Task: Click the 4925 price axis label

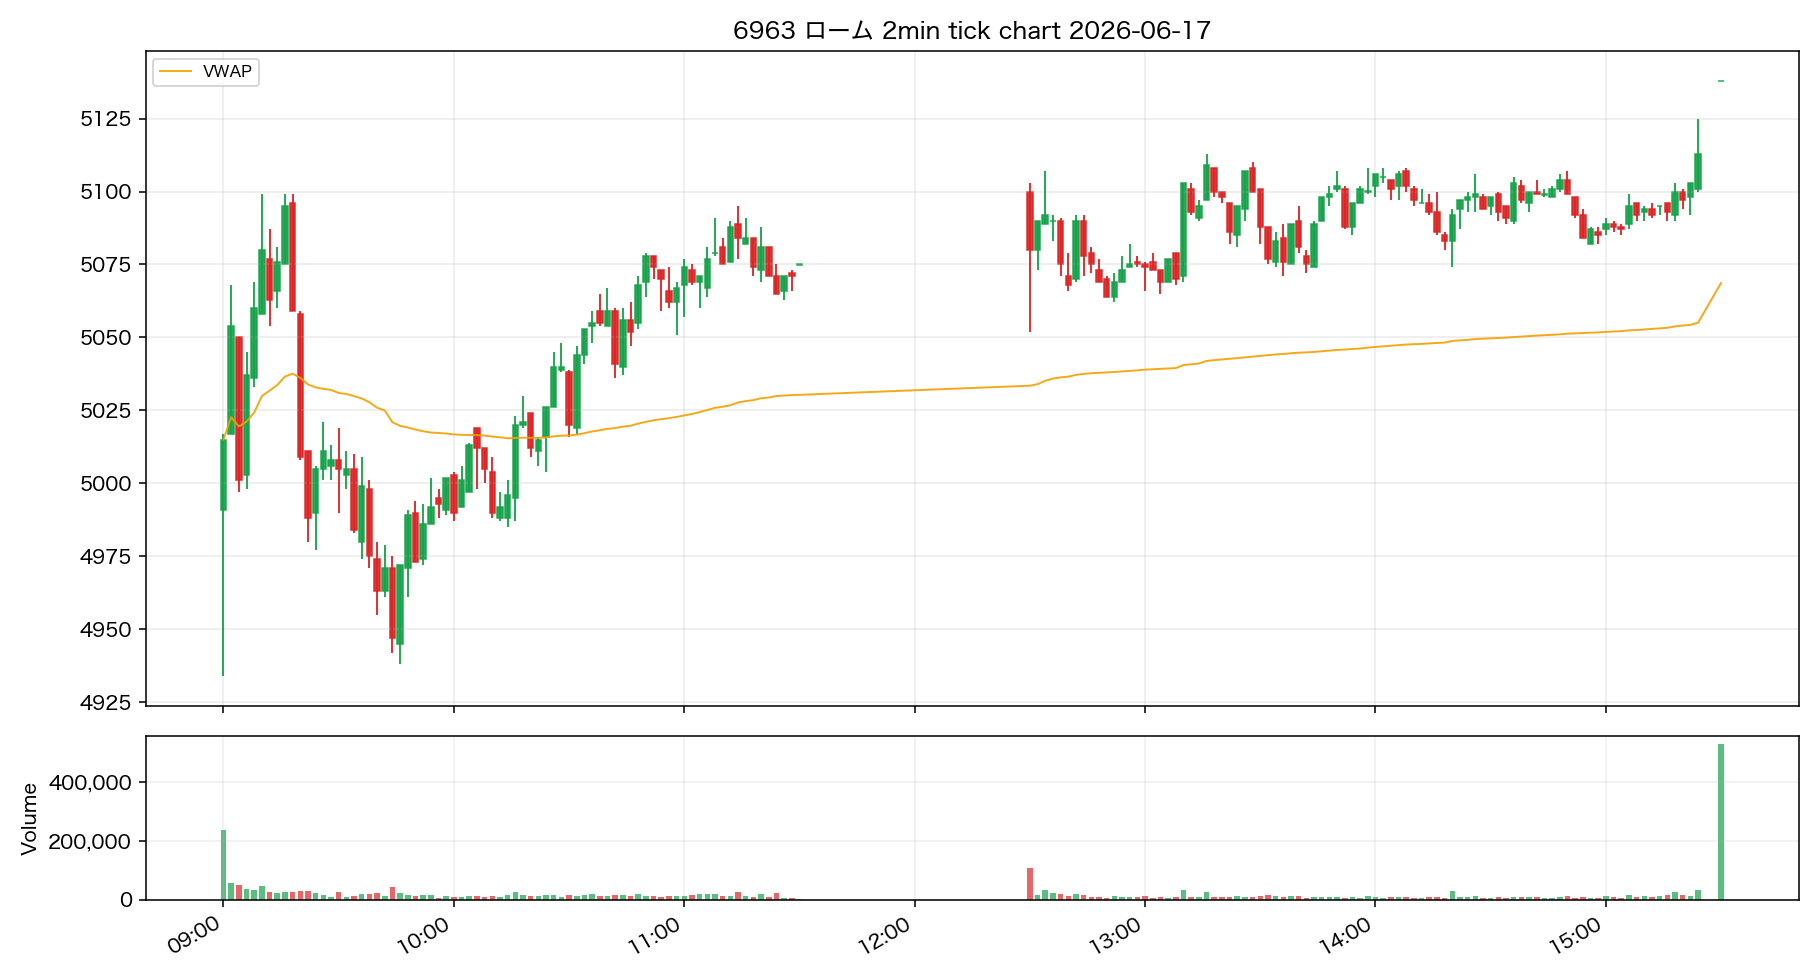Action: tap(106, 702)
